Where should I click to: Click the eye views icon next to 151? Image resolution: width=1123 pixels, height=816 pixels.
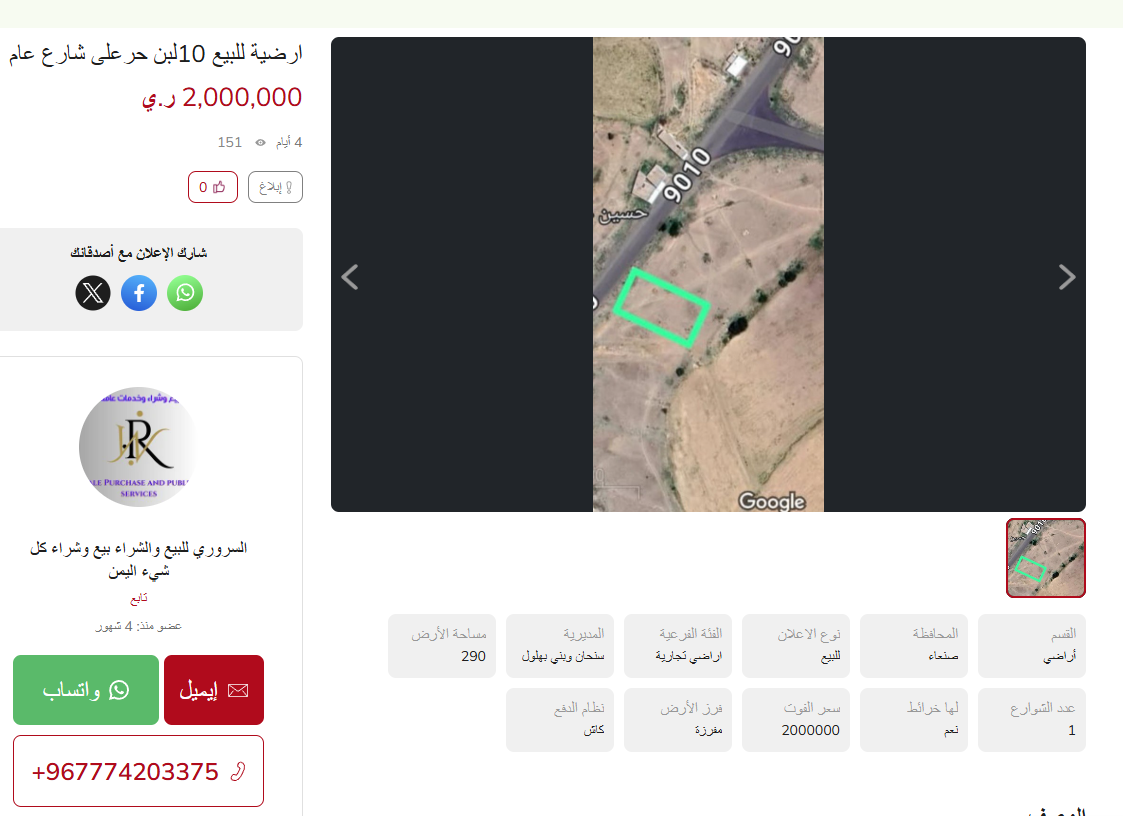click(x=261, y=143)
